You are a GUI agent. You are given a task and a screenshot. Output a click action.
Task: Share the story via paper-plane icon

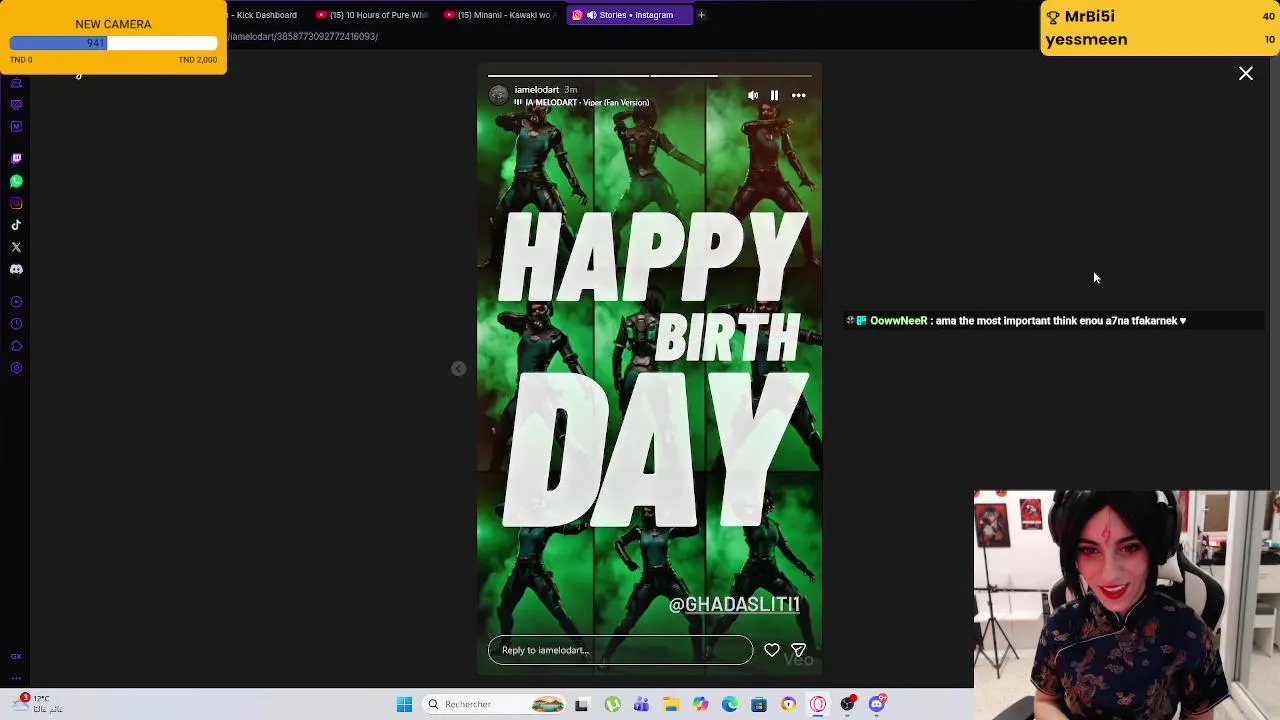(799, 650)
